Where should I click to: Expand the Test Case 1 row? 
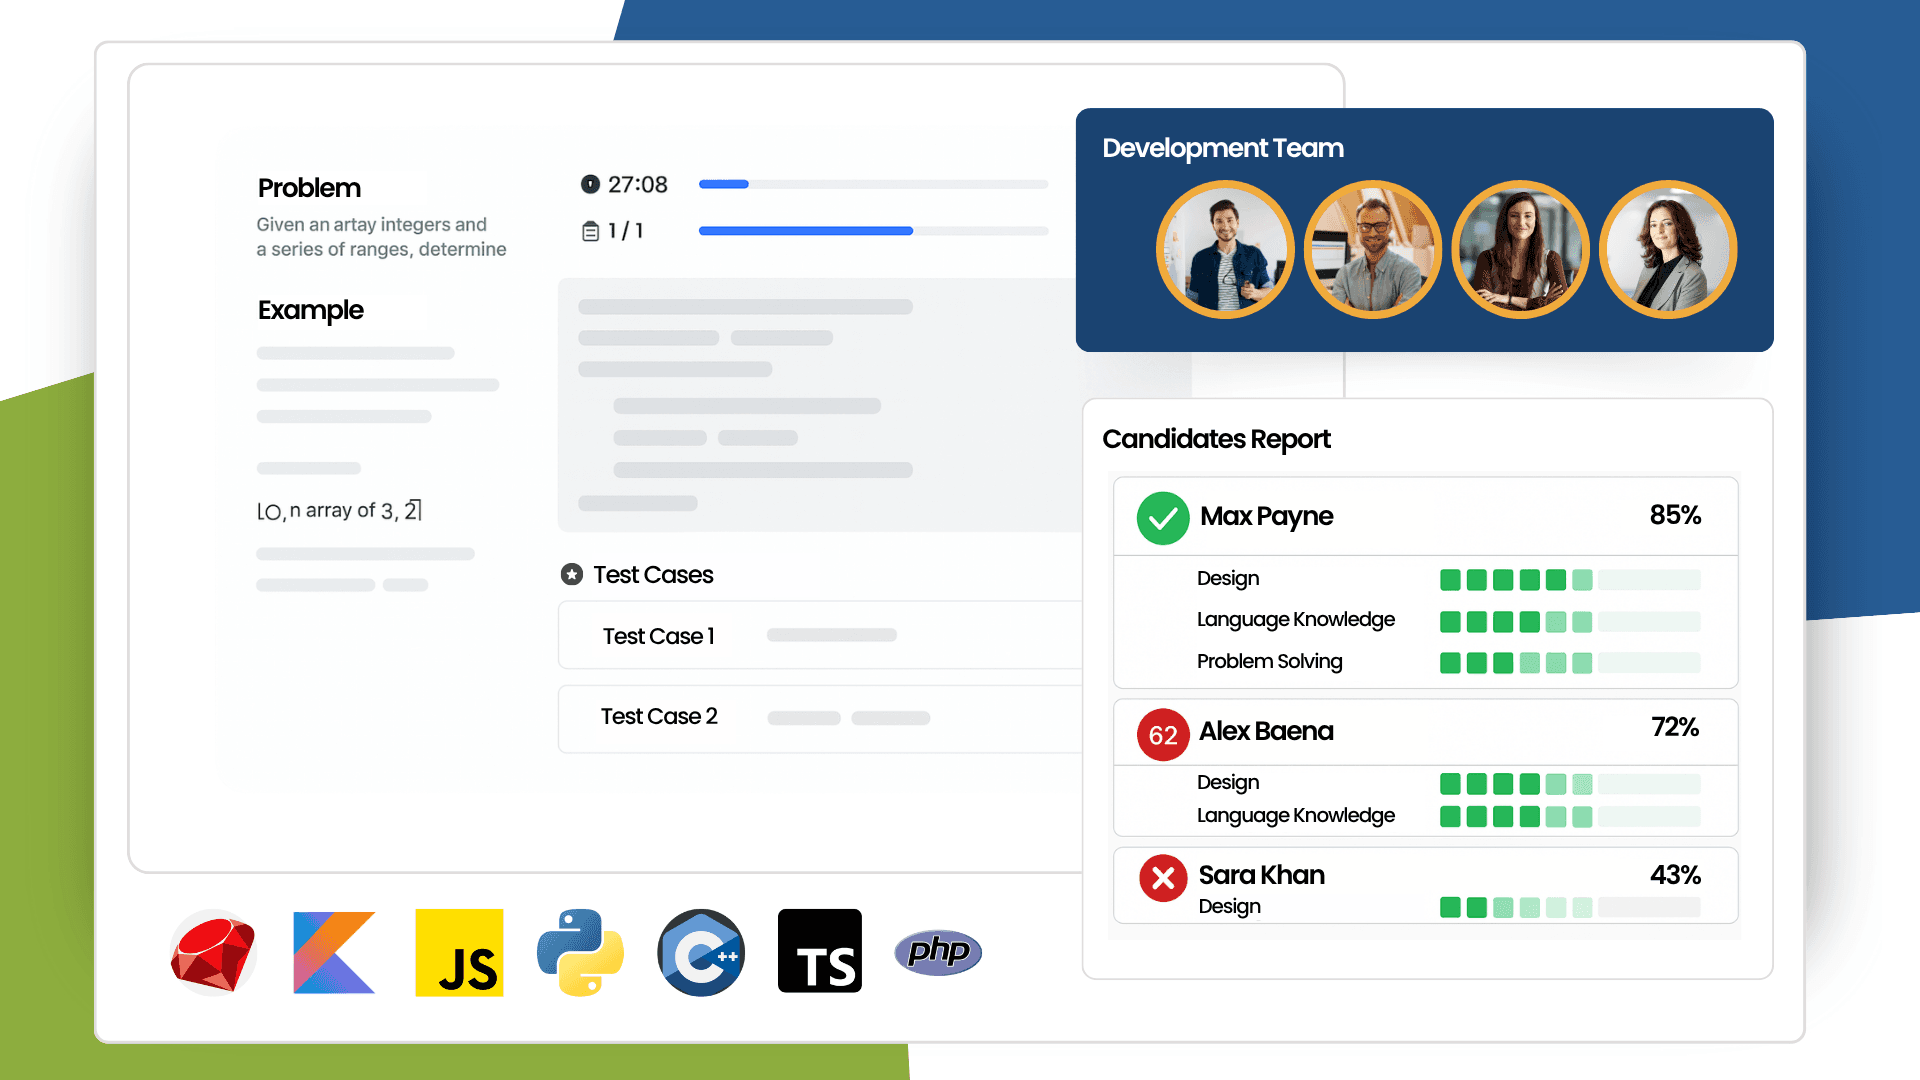point(658,635)
